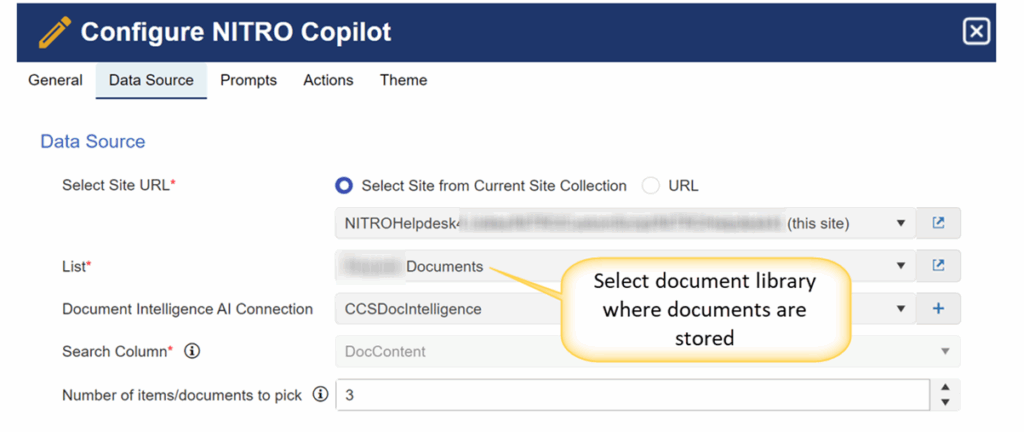This screenshot has width=1024, height=432.
Task: Increase number of documents to pick
Action: click(x=945, y=388)
